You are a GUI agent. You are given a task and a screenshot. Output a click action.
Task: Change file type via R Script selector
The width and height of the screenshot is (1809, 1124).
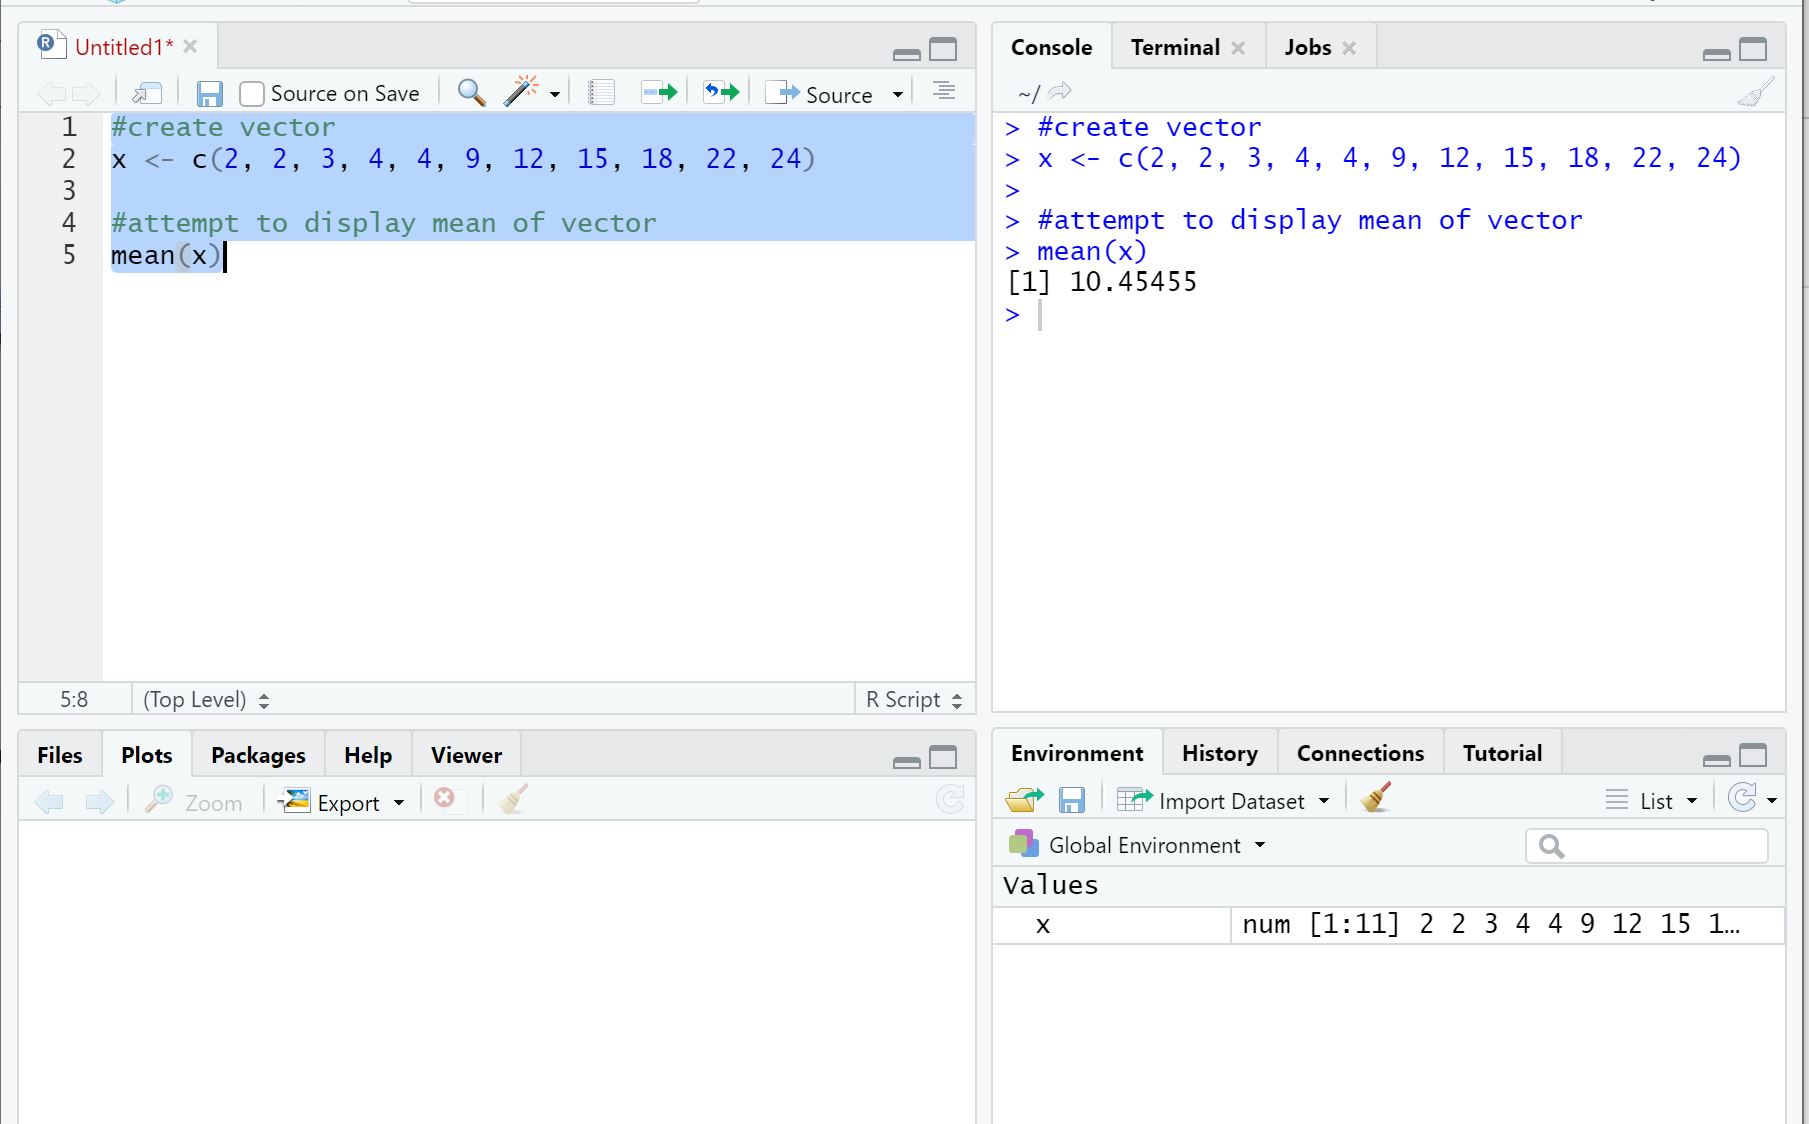[x=914, y=699]
